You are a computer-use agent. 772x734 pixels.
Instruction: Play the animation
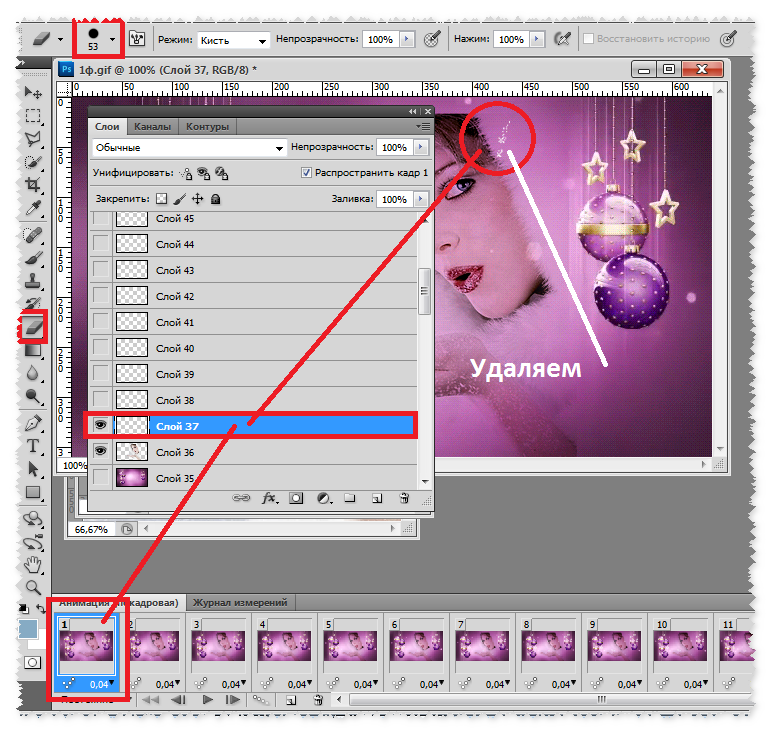pos(207,699)
